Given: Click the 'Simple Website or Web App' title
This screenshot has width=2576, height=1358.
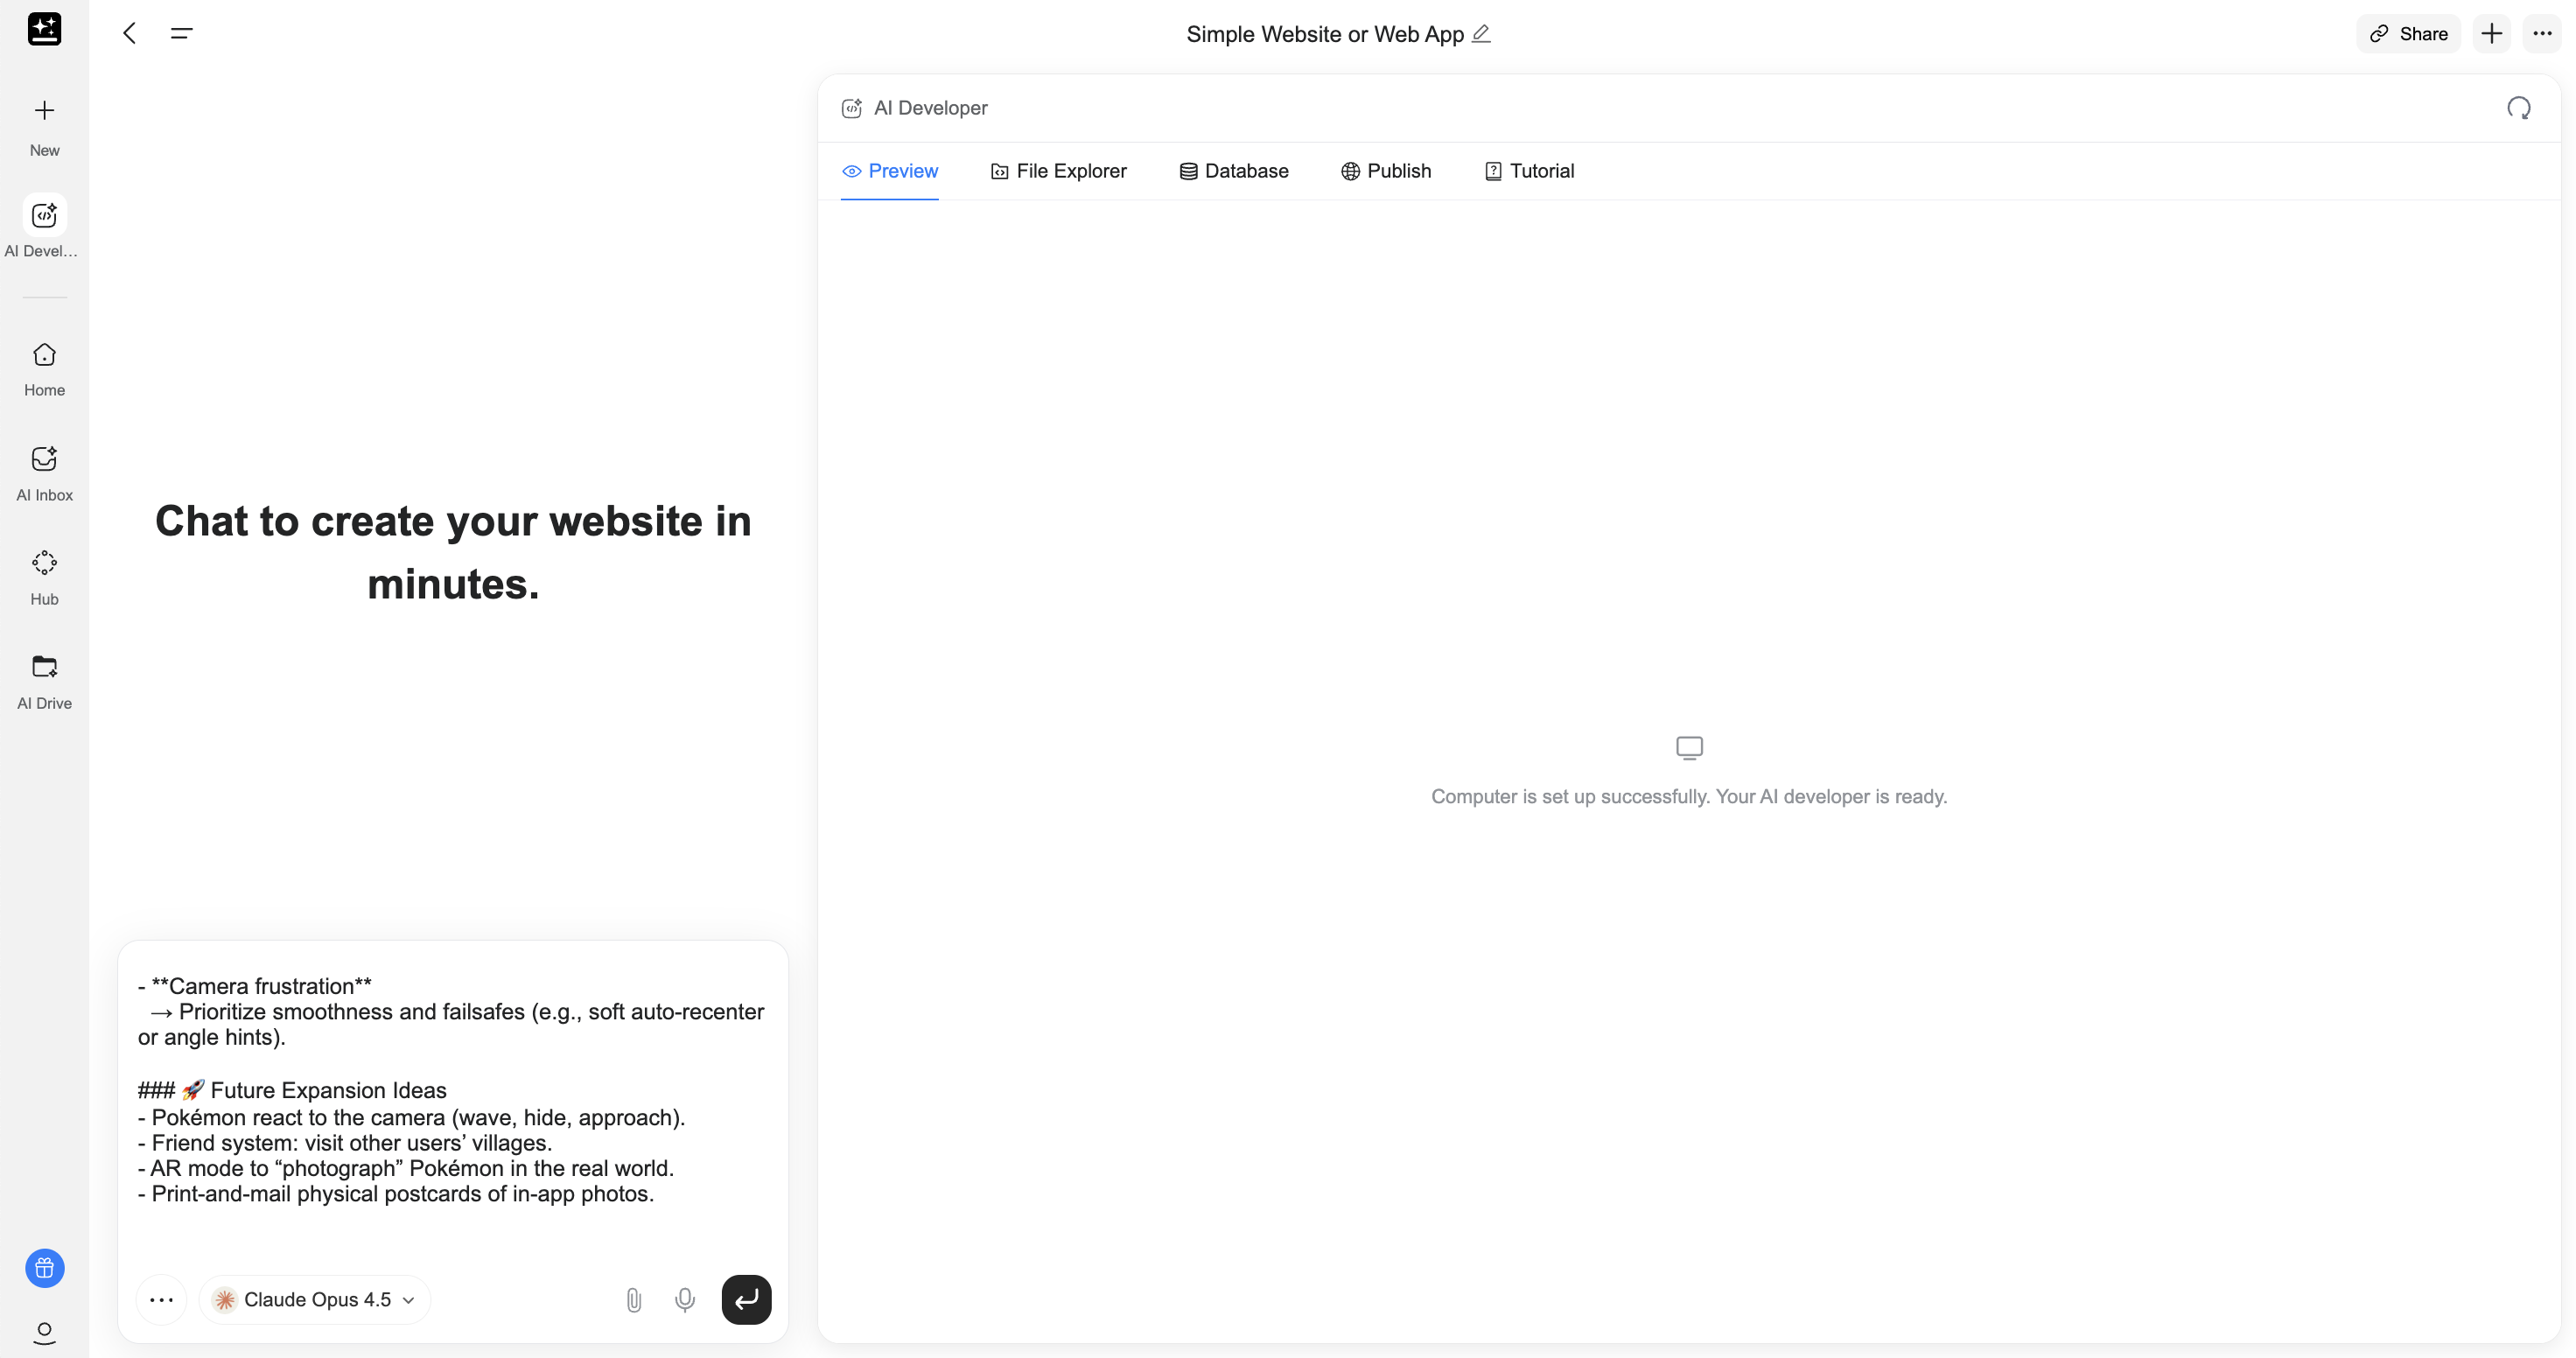Looking at the screenshot, I should click(1325, 34).
